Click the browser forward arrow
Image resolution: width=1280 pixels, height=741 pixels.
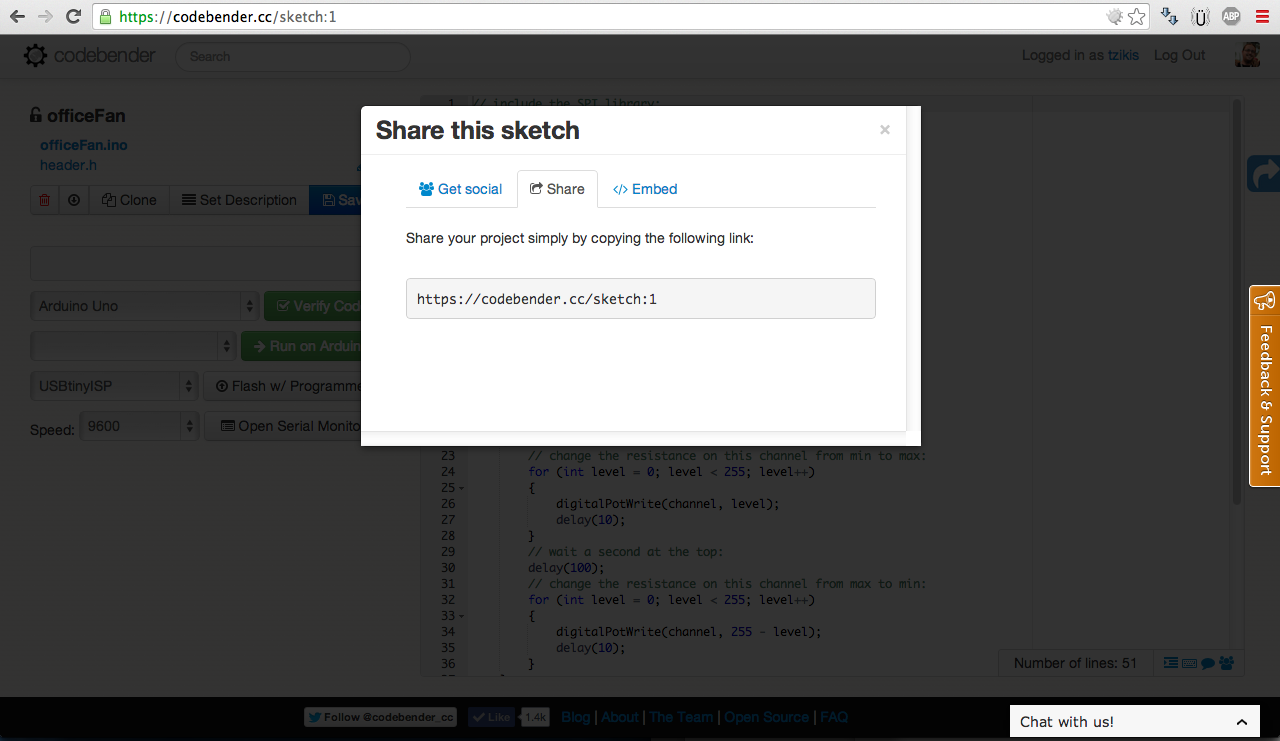coord(45,16)
